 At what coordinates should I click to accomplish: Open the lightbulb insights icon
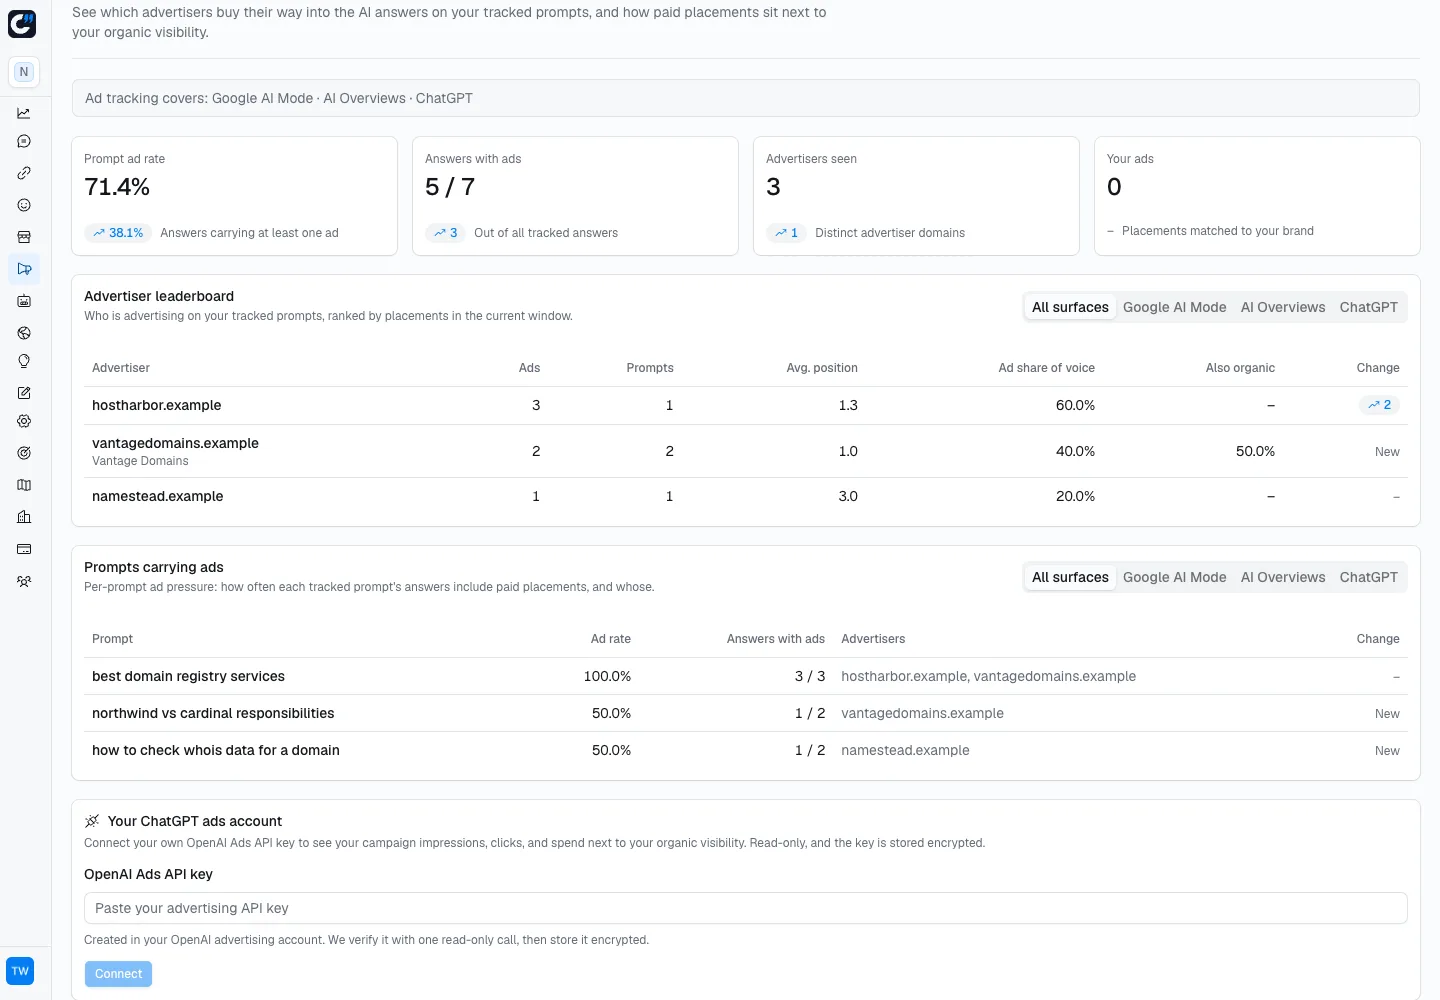point(24,361)
